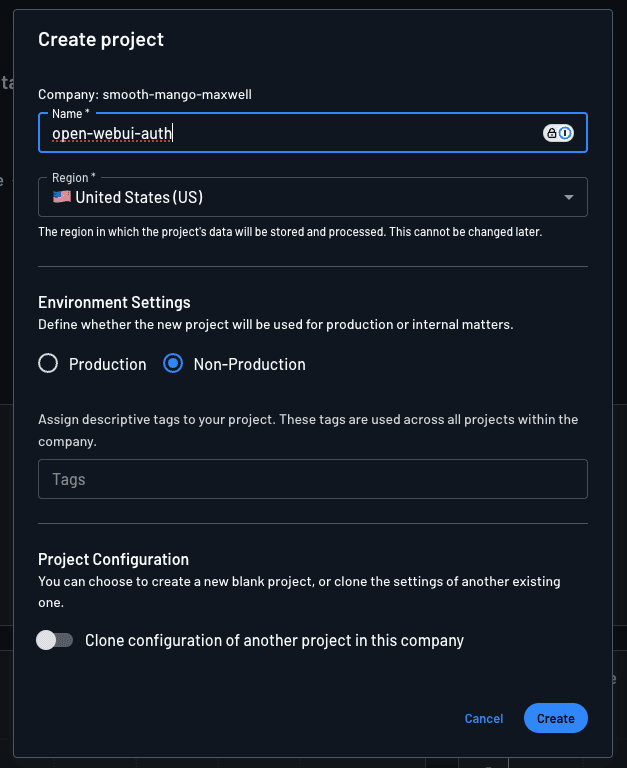Click the "Clone configuration of another project" label

point(275,640)
